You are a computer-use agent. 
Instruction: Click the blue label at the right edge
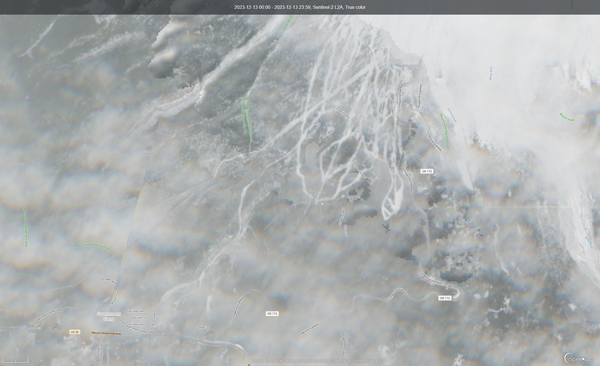588,242
